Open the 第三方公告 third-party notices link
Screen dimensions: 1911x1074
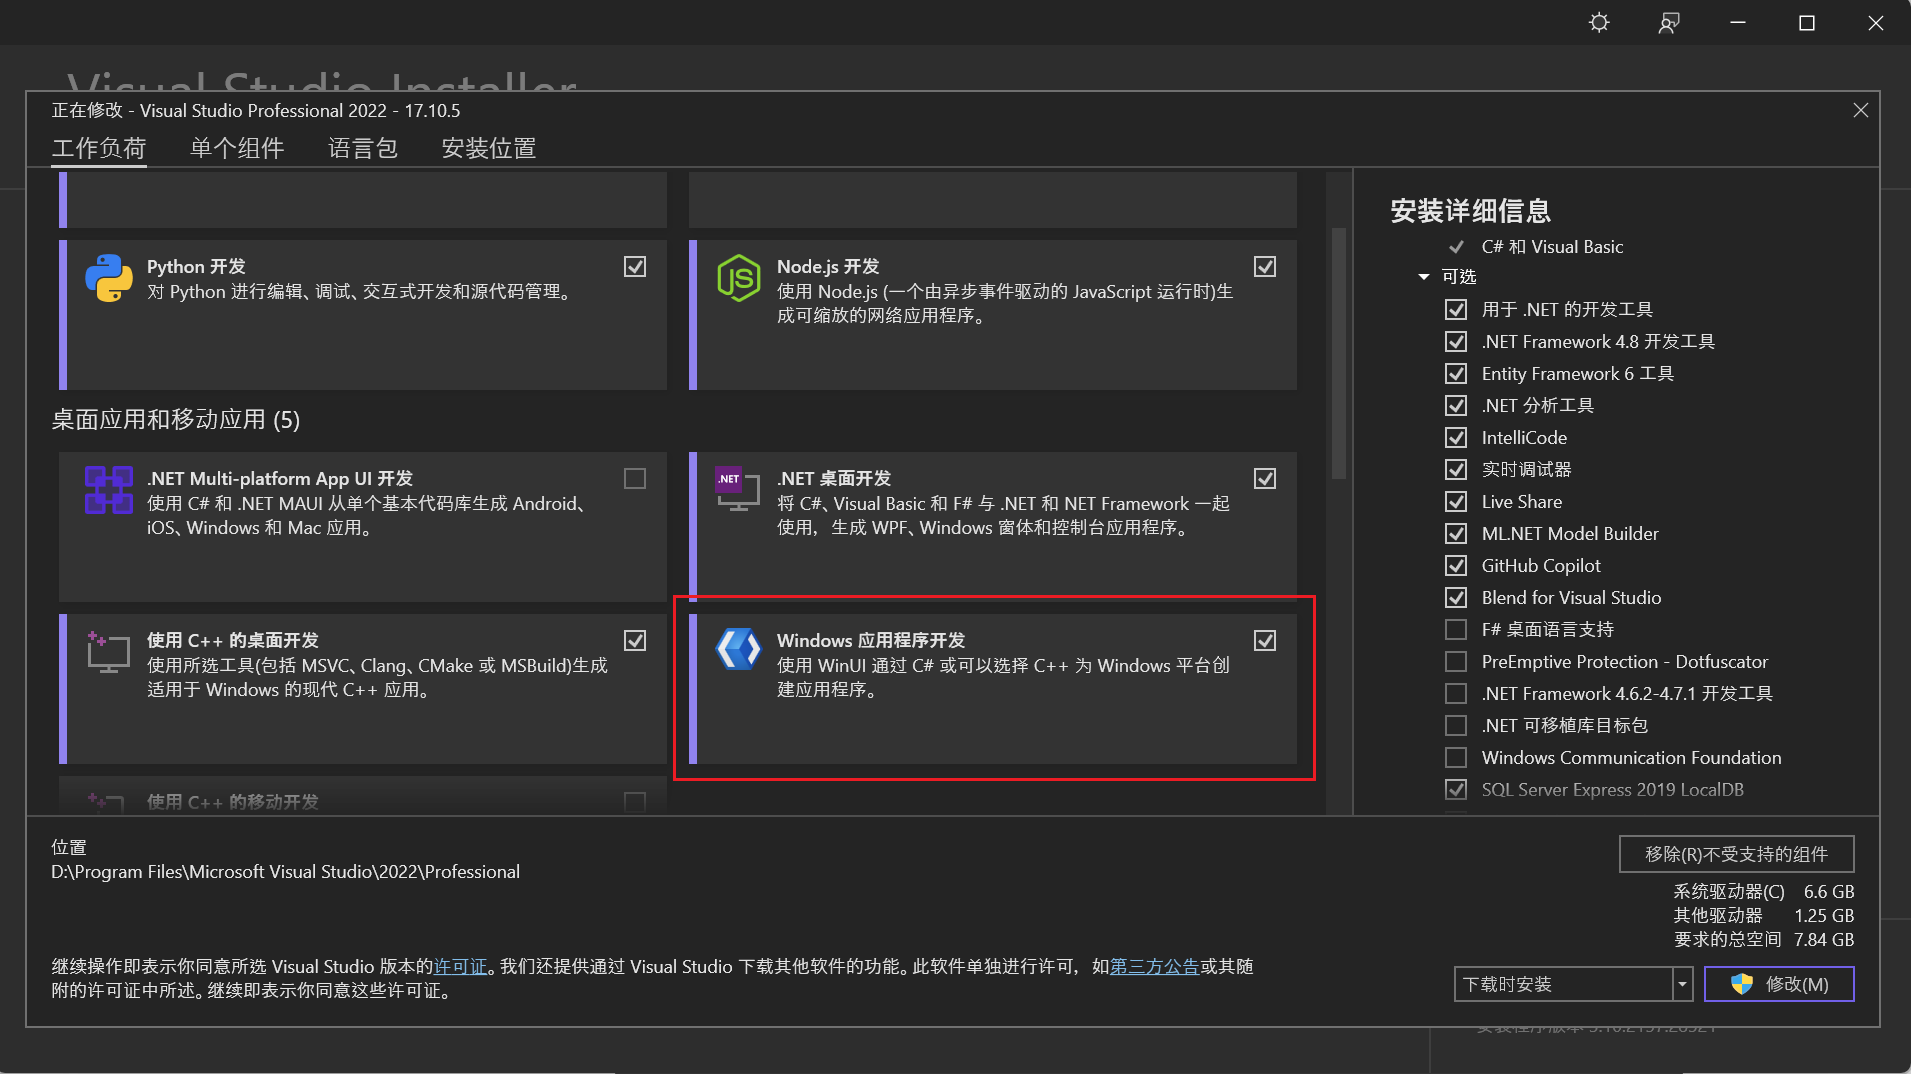pos(1154,967)
